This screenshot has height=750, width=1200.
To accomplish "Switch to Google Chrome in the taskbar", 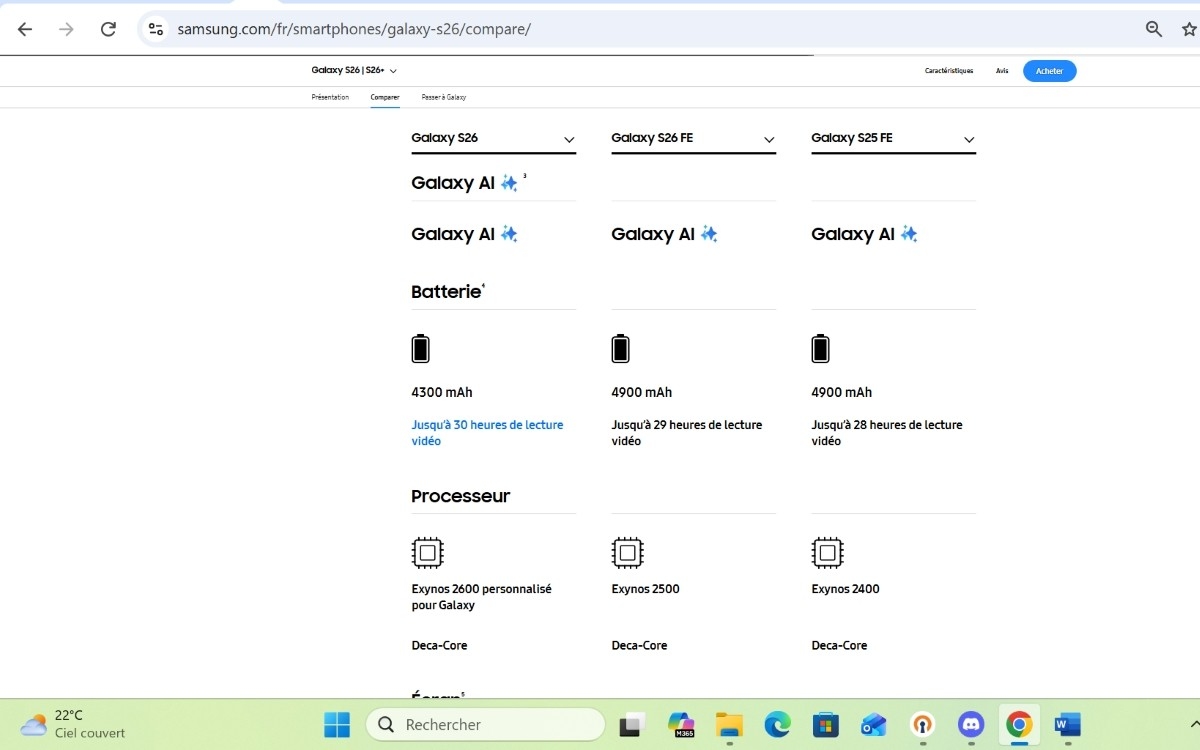I will 1019,724.
